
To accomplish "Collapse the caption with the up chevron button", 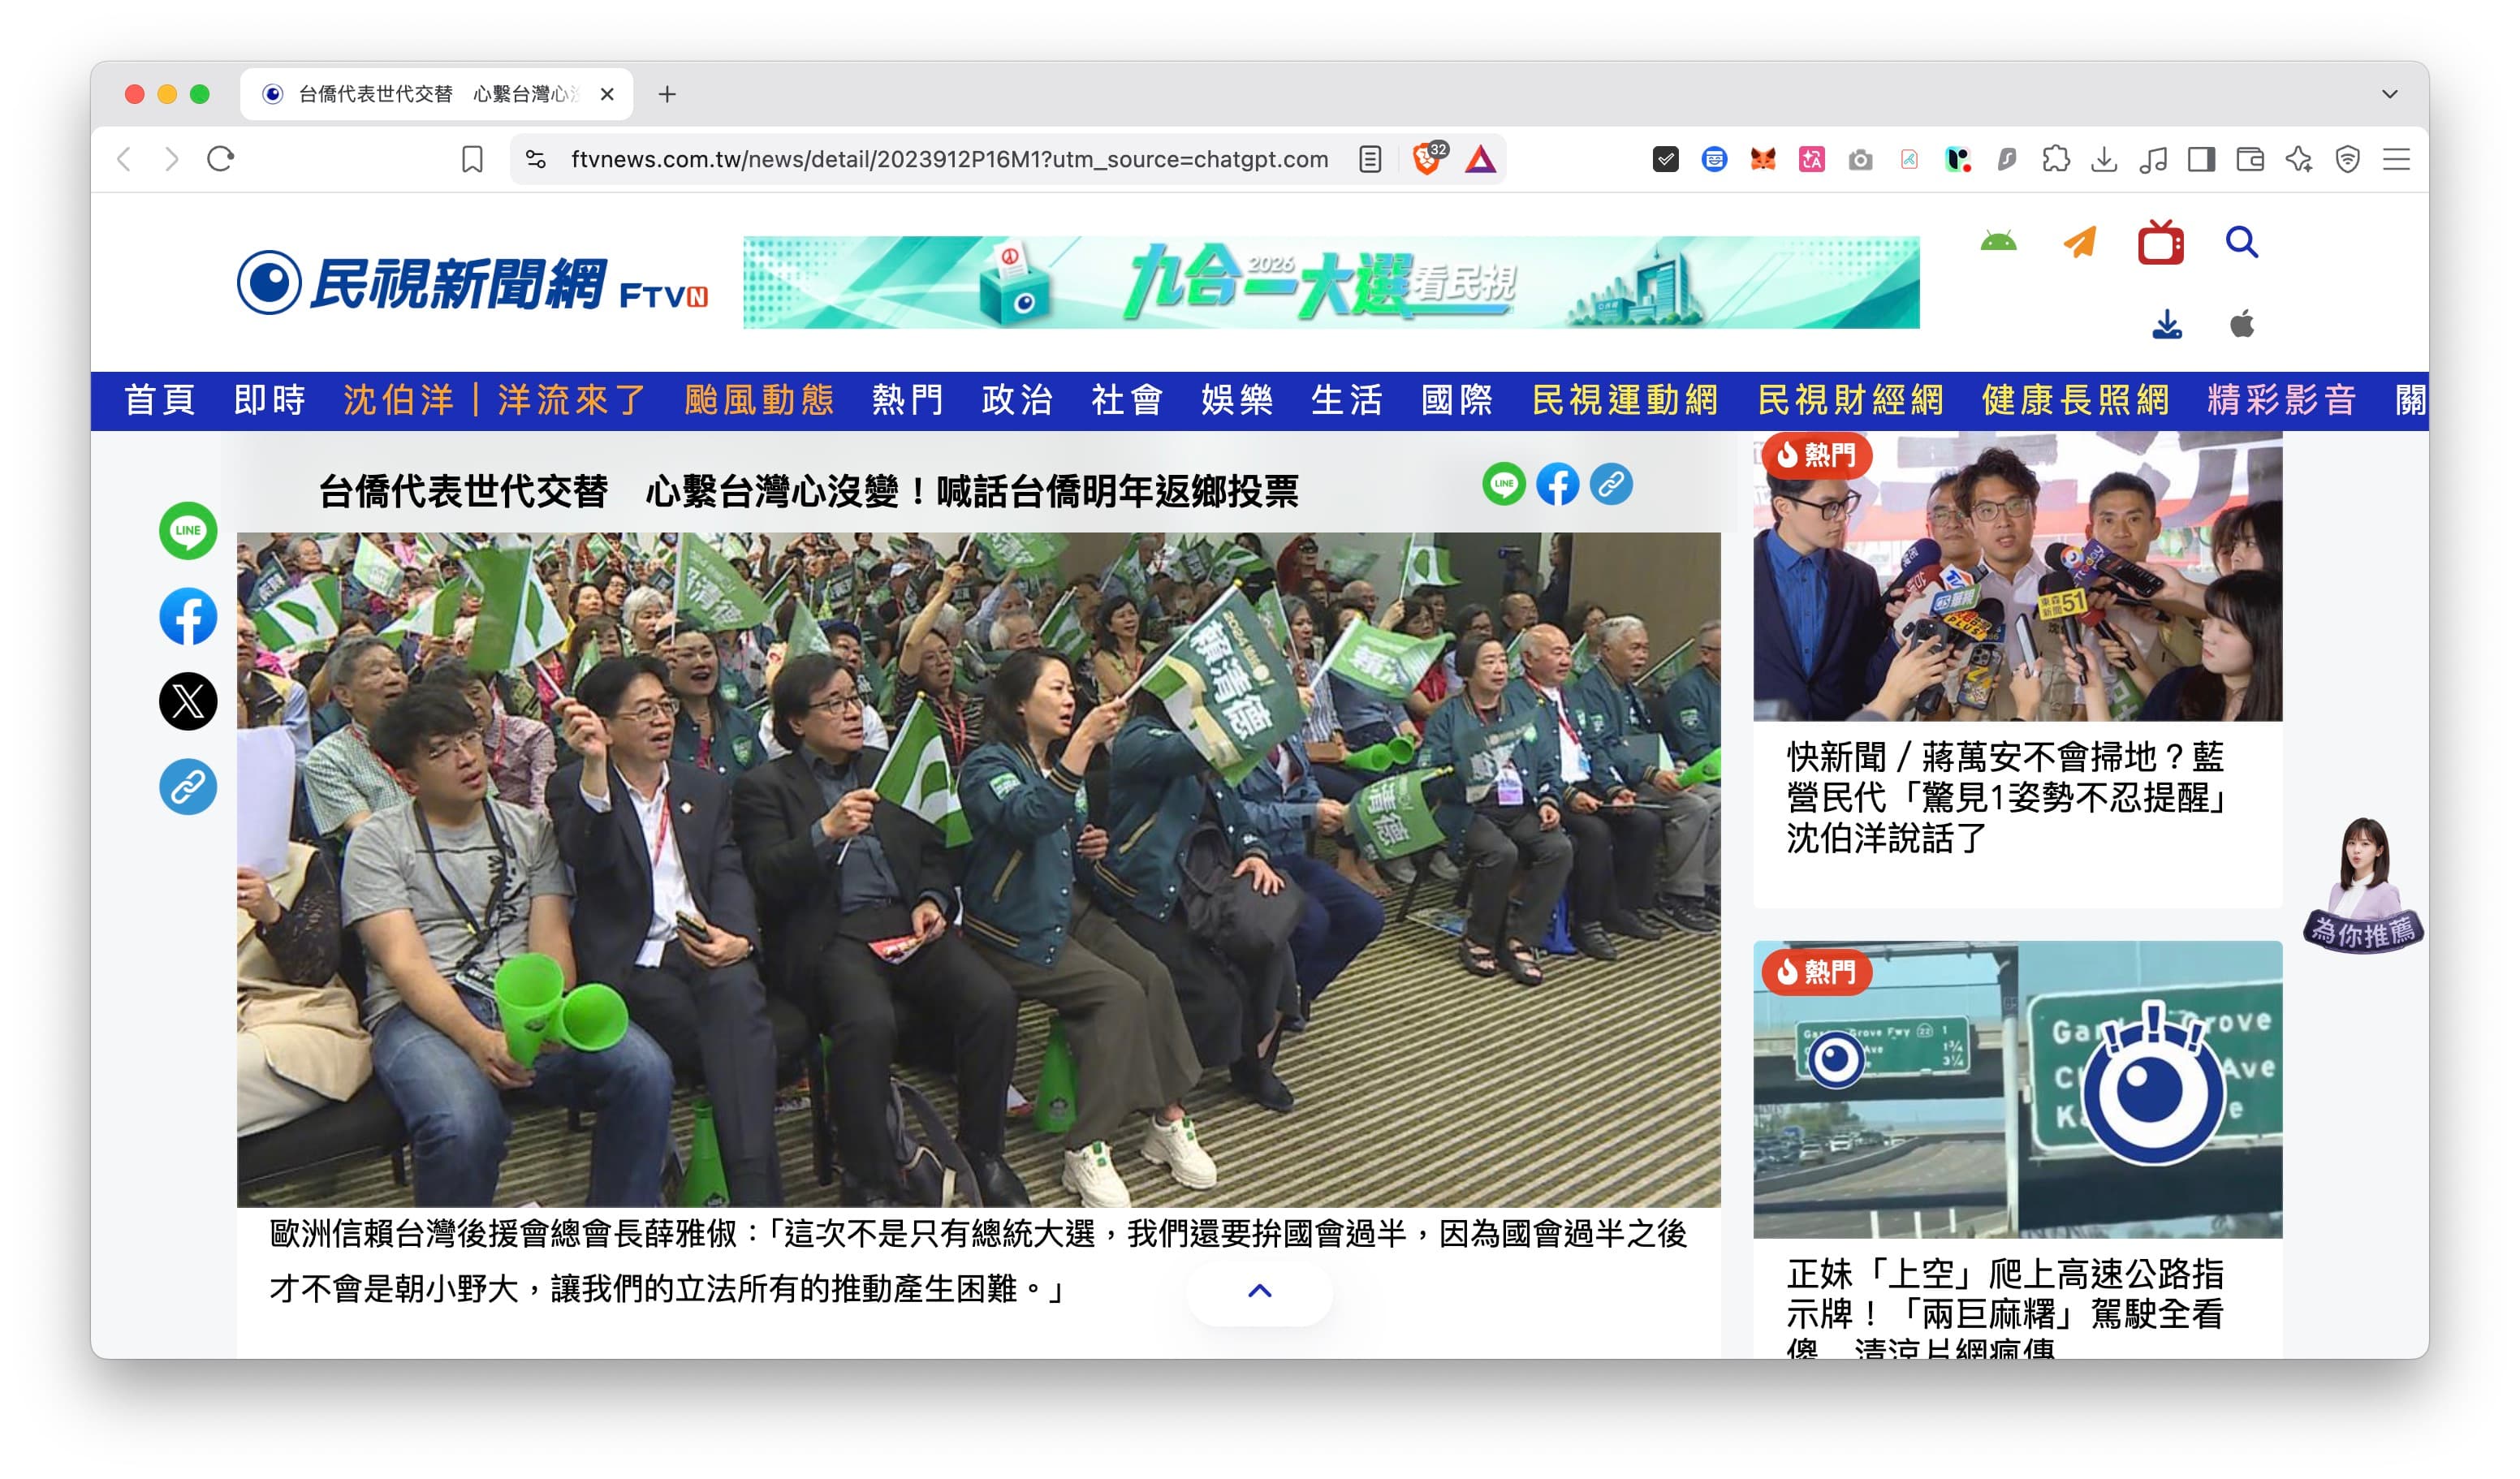I will pyautogui.click(x=1260, y=1291).
